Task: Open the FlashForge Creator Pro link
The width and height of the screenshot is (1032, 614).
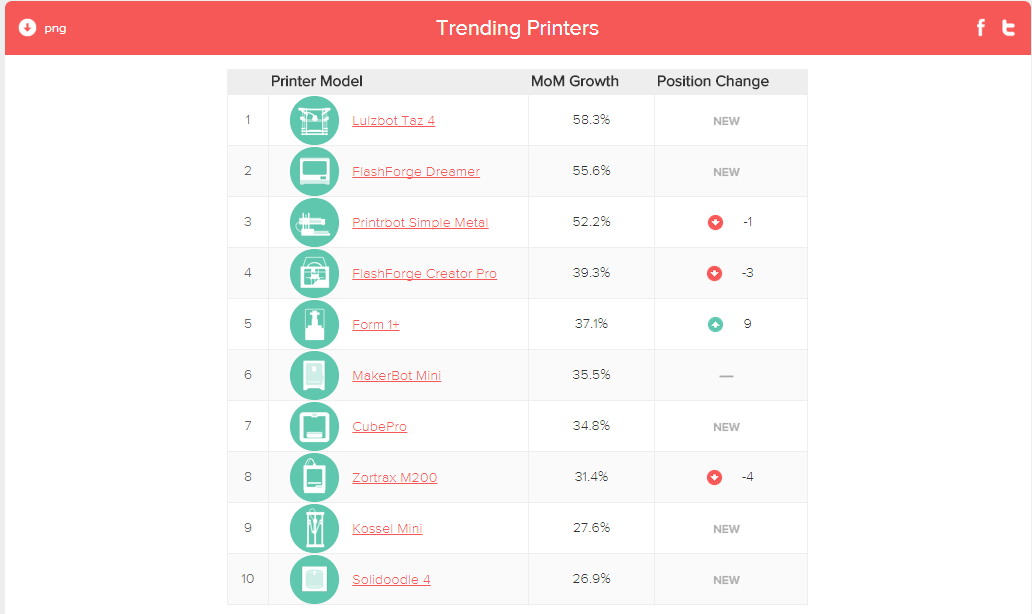Action: tap(425, 273)
